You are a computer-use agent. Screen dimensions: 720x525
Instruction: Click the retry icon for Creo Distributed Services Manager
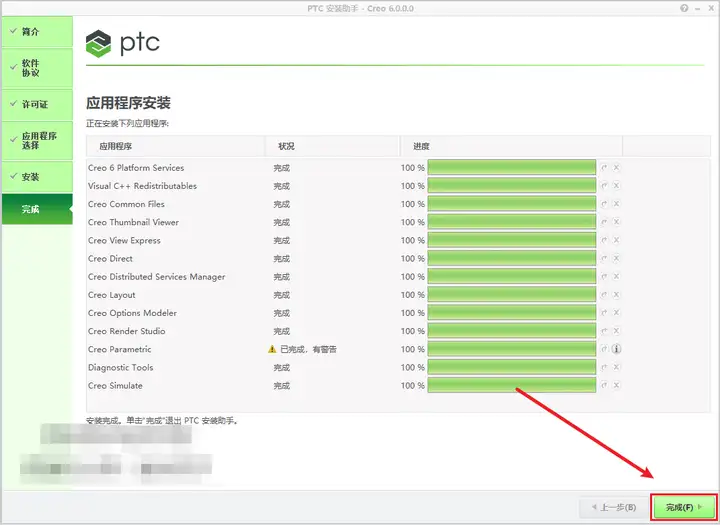(604, 277)
